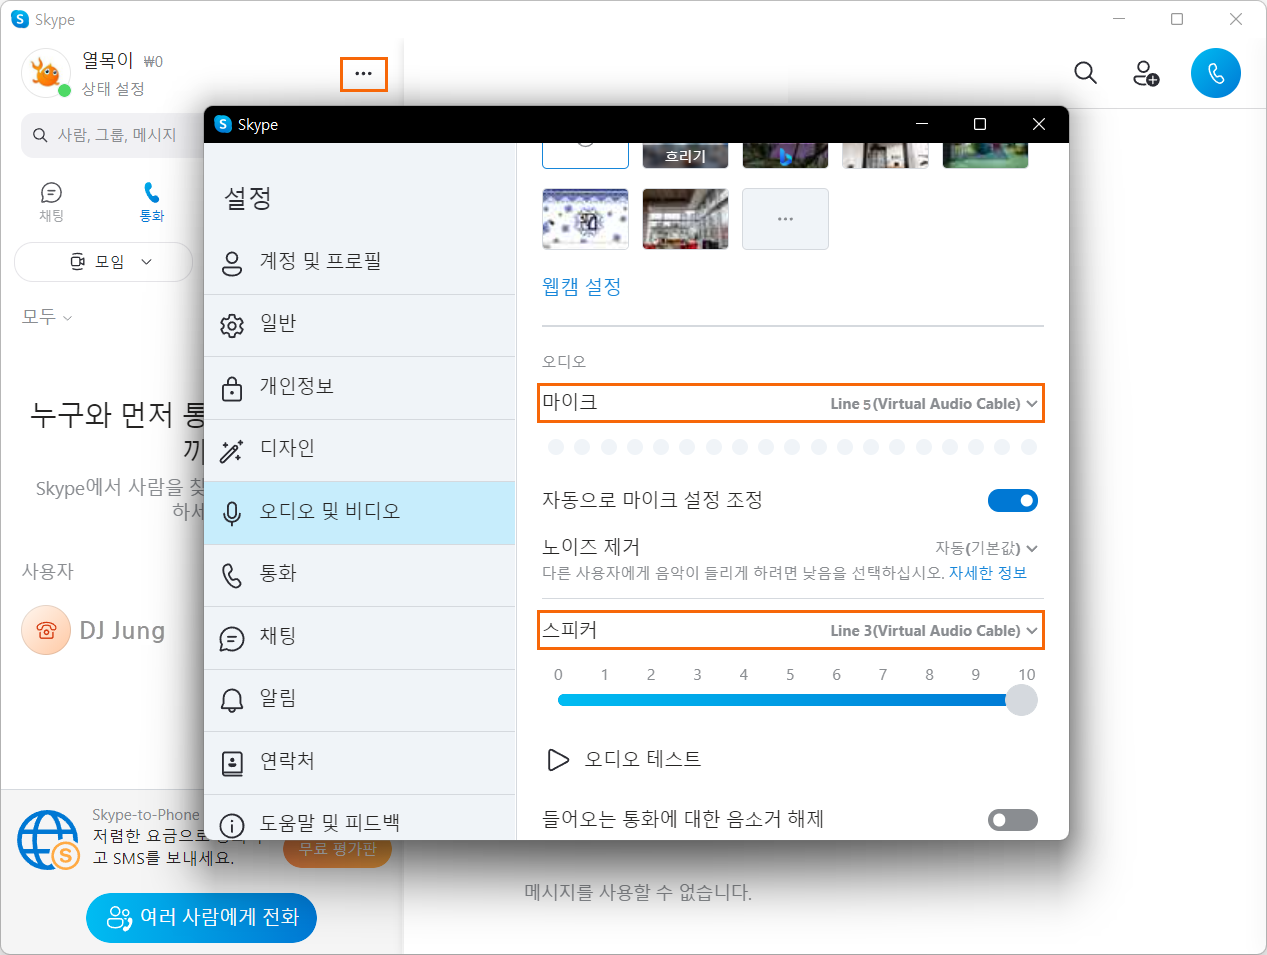Open the 자세한 정보 link

[x=988, y=573]
